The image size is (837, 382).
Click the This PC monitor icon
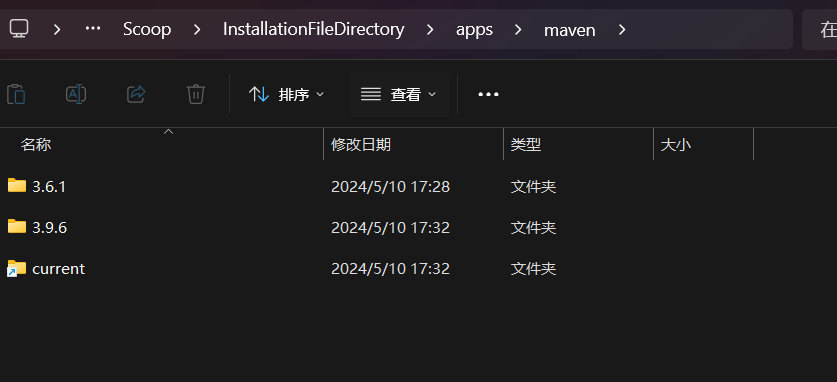(x=19, y=28)
